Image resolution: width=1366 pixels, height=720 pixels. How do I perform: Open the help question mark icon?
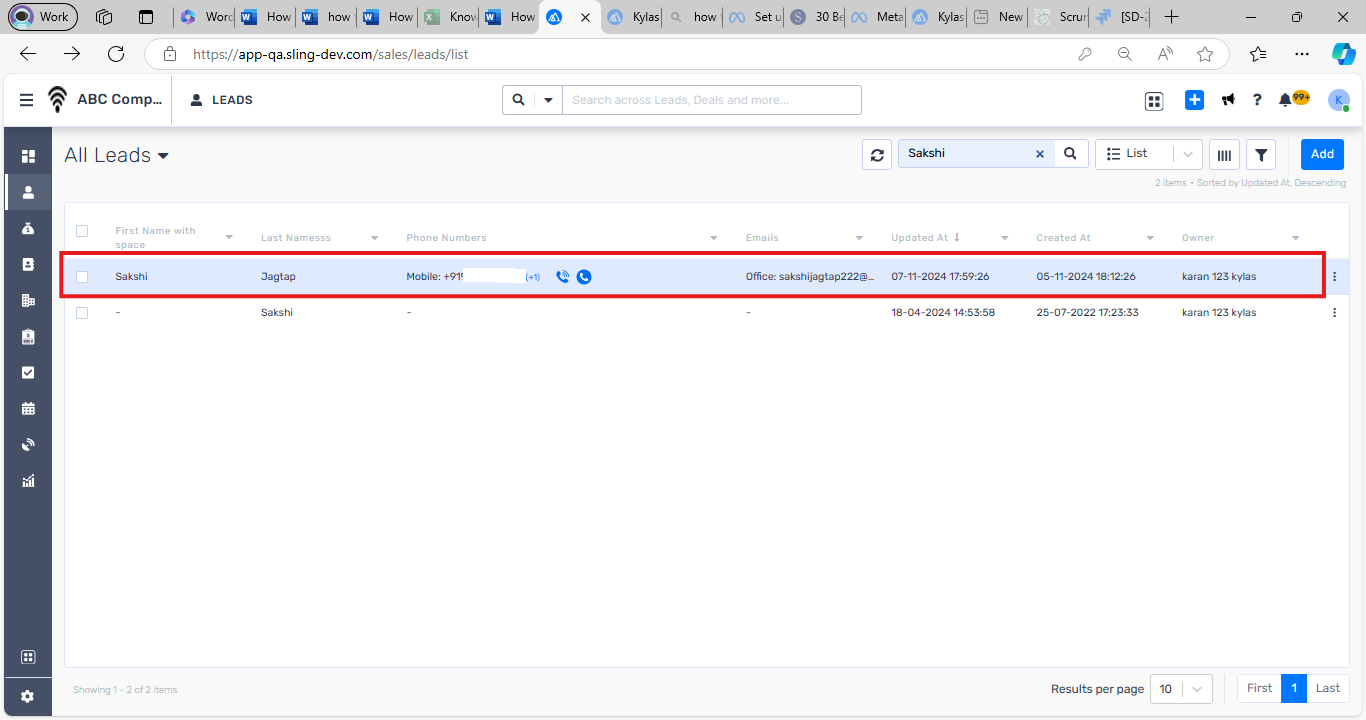pyautogui.click(x=1257, y=100)
